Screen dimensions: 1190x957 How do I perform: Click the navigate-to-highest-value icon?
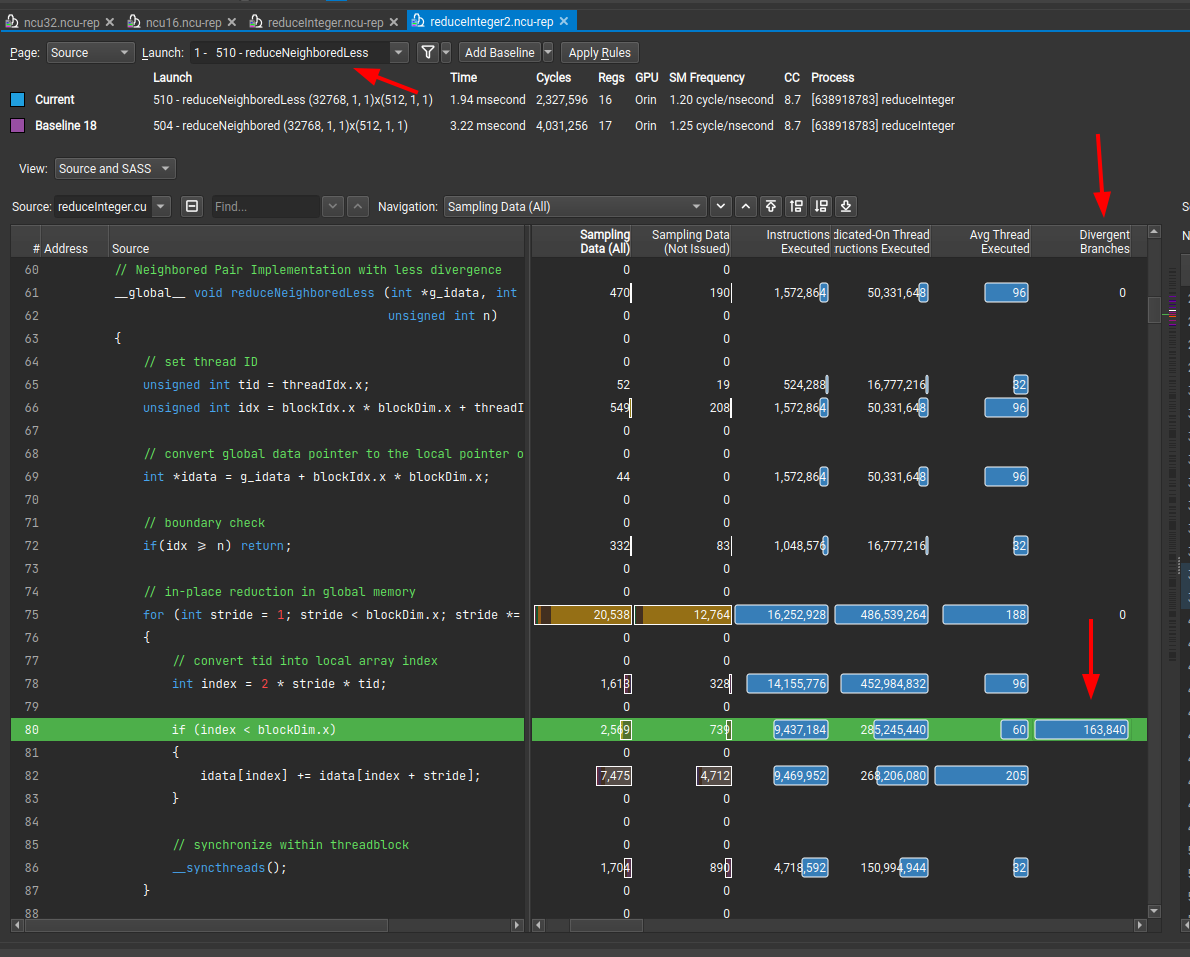coord(771,207)
